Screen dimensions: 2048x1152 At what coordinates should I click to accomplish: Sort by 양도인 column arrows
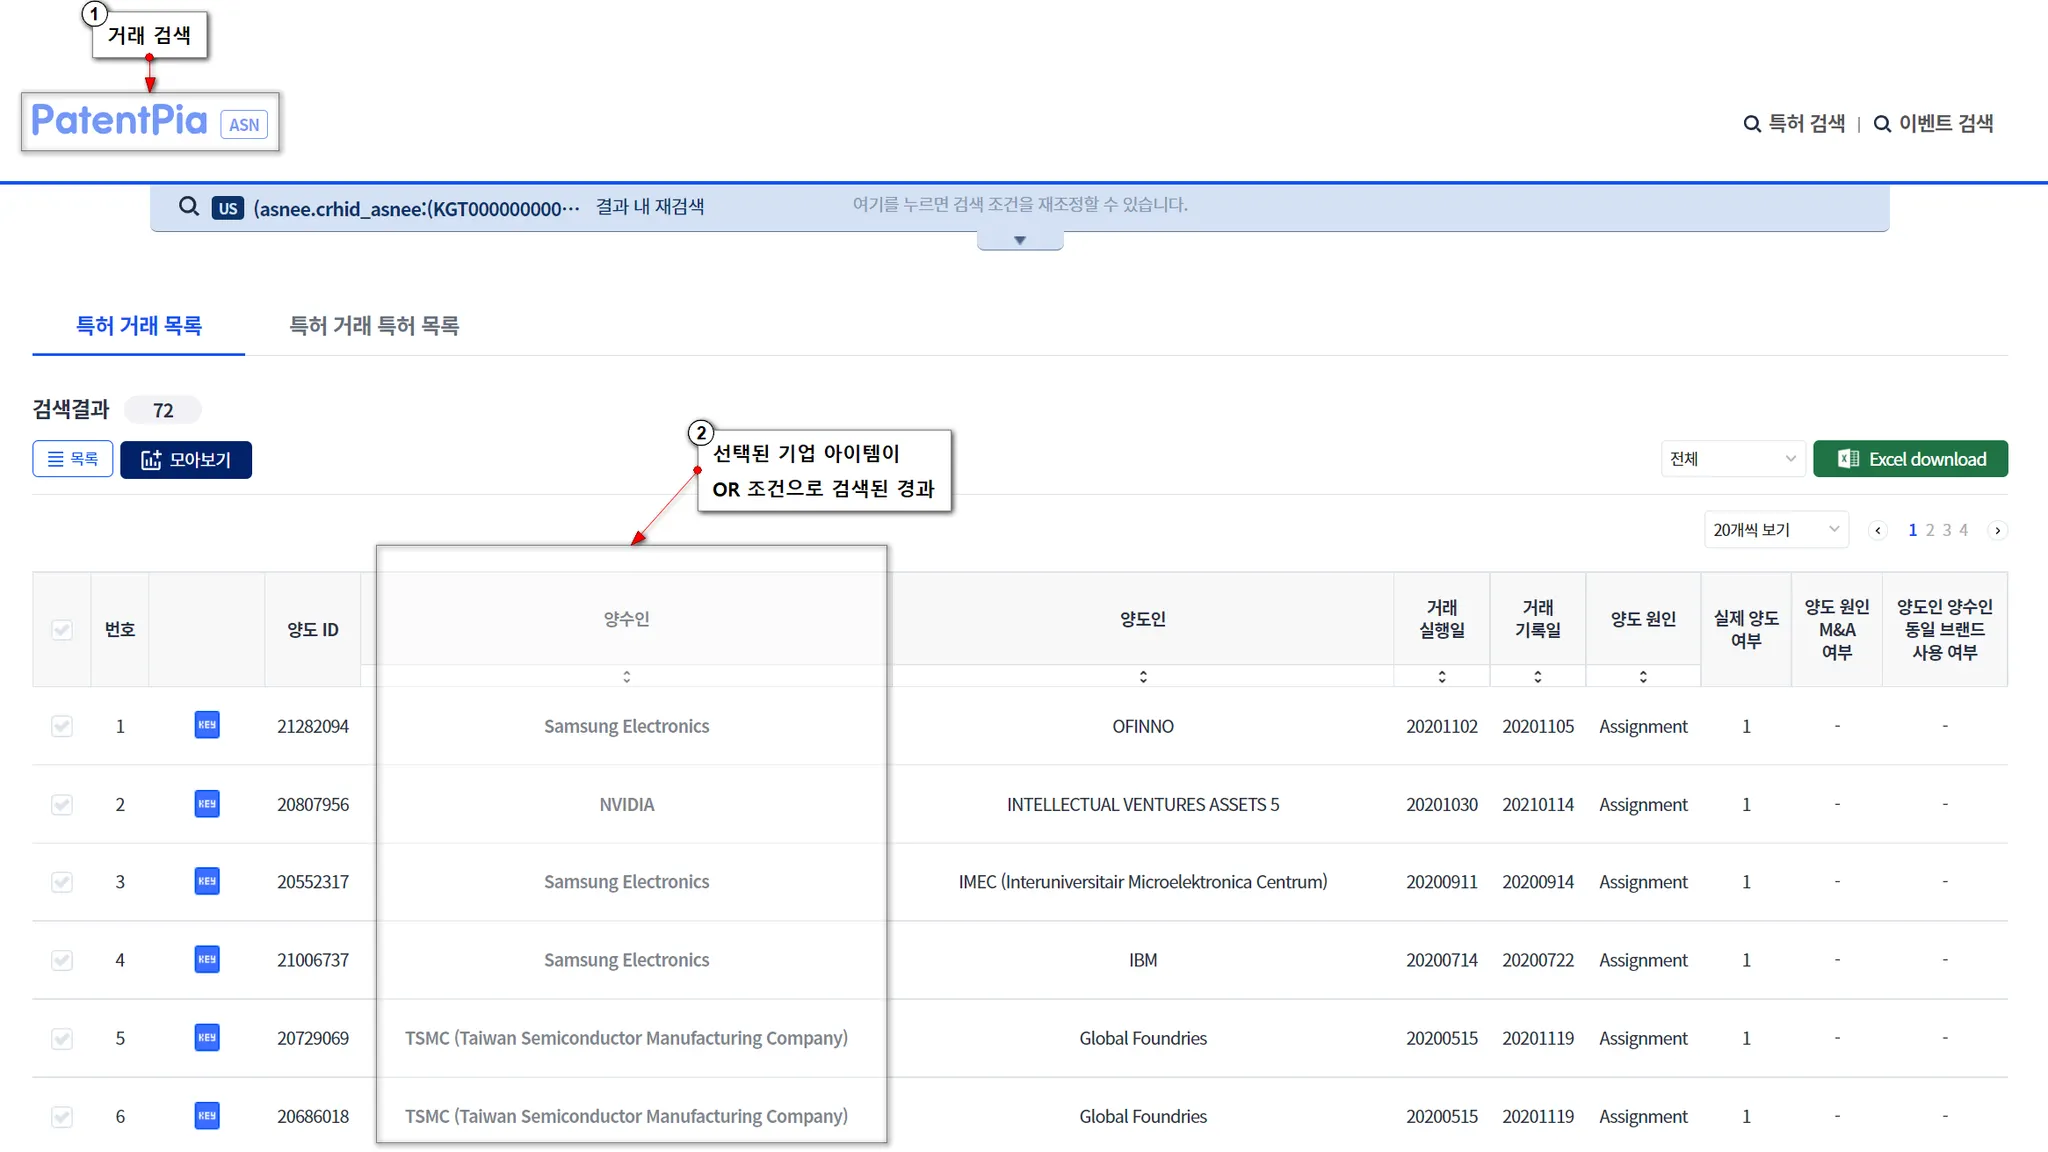point(1143,677)
